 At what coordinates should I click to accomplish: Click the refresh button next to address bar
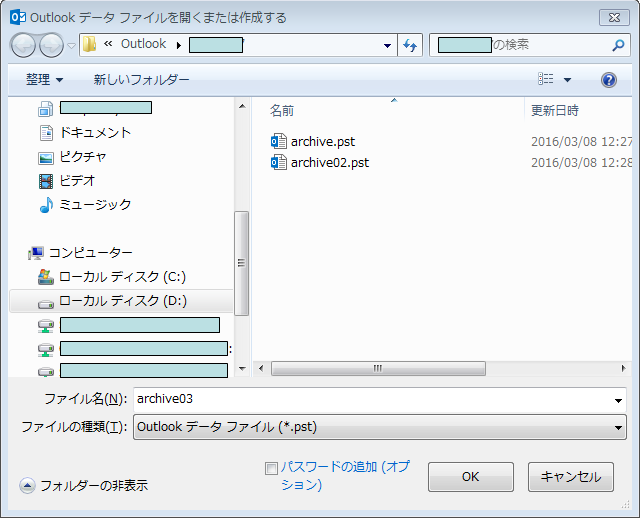point(410,45)
